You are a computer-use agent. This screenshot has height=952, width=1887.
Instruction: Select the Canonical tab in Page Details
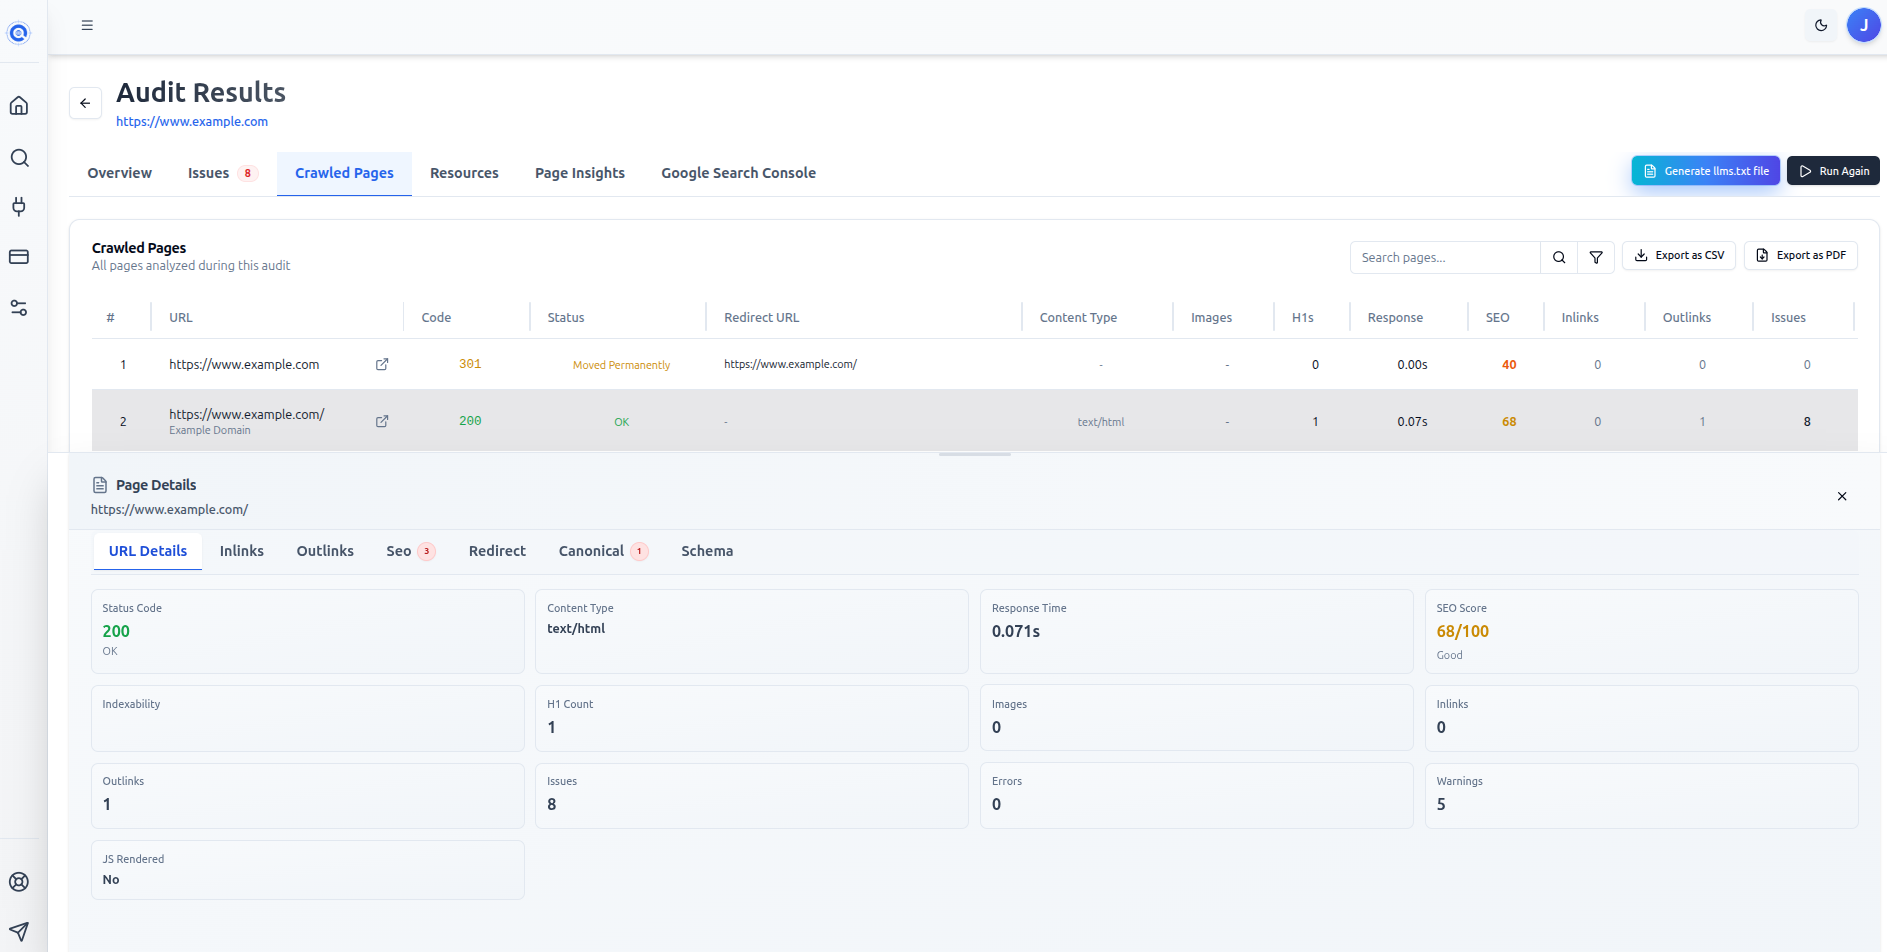pos(591,551)
